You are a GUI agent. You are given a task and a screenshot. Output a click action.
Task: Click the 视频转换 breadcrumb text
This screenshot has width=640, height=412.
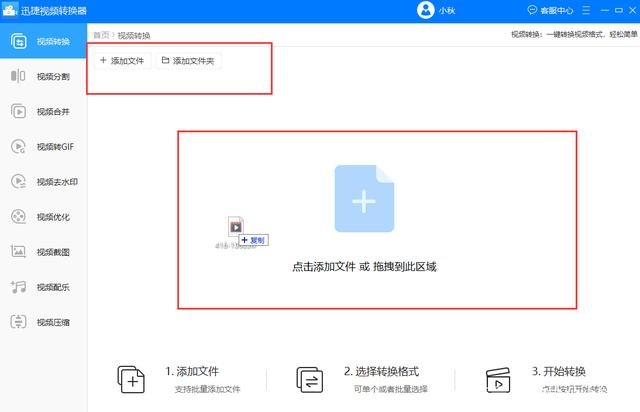pyautogui.click(x=134, y=36)
